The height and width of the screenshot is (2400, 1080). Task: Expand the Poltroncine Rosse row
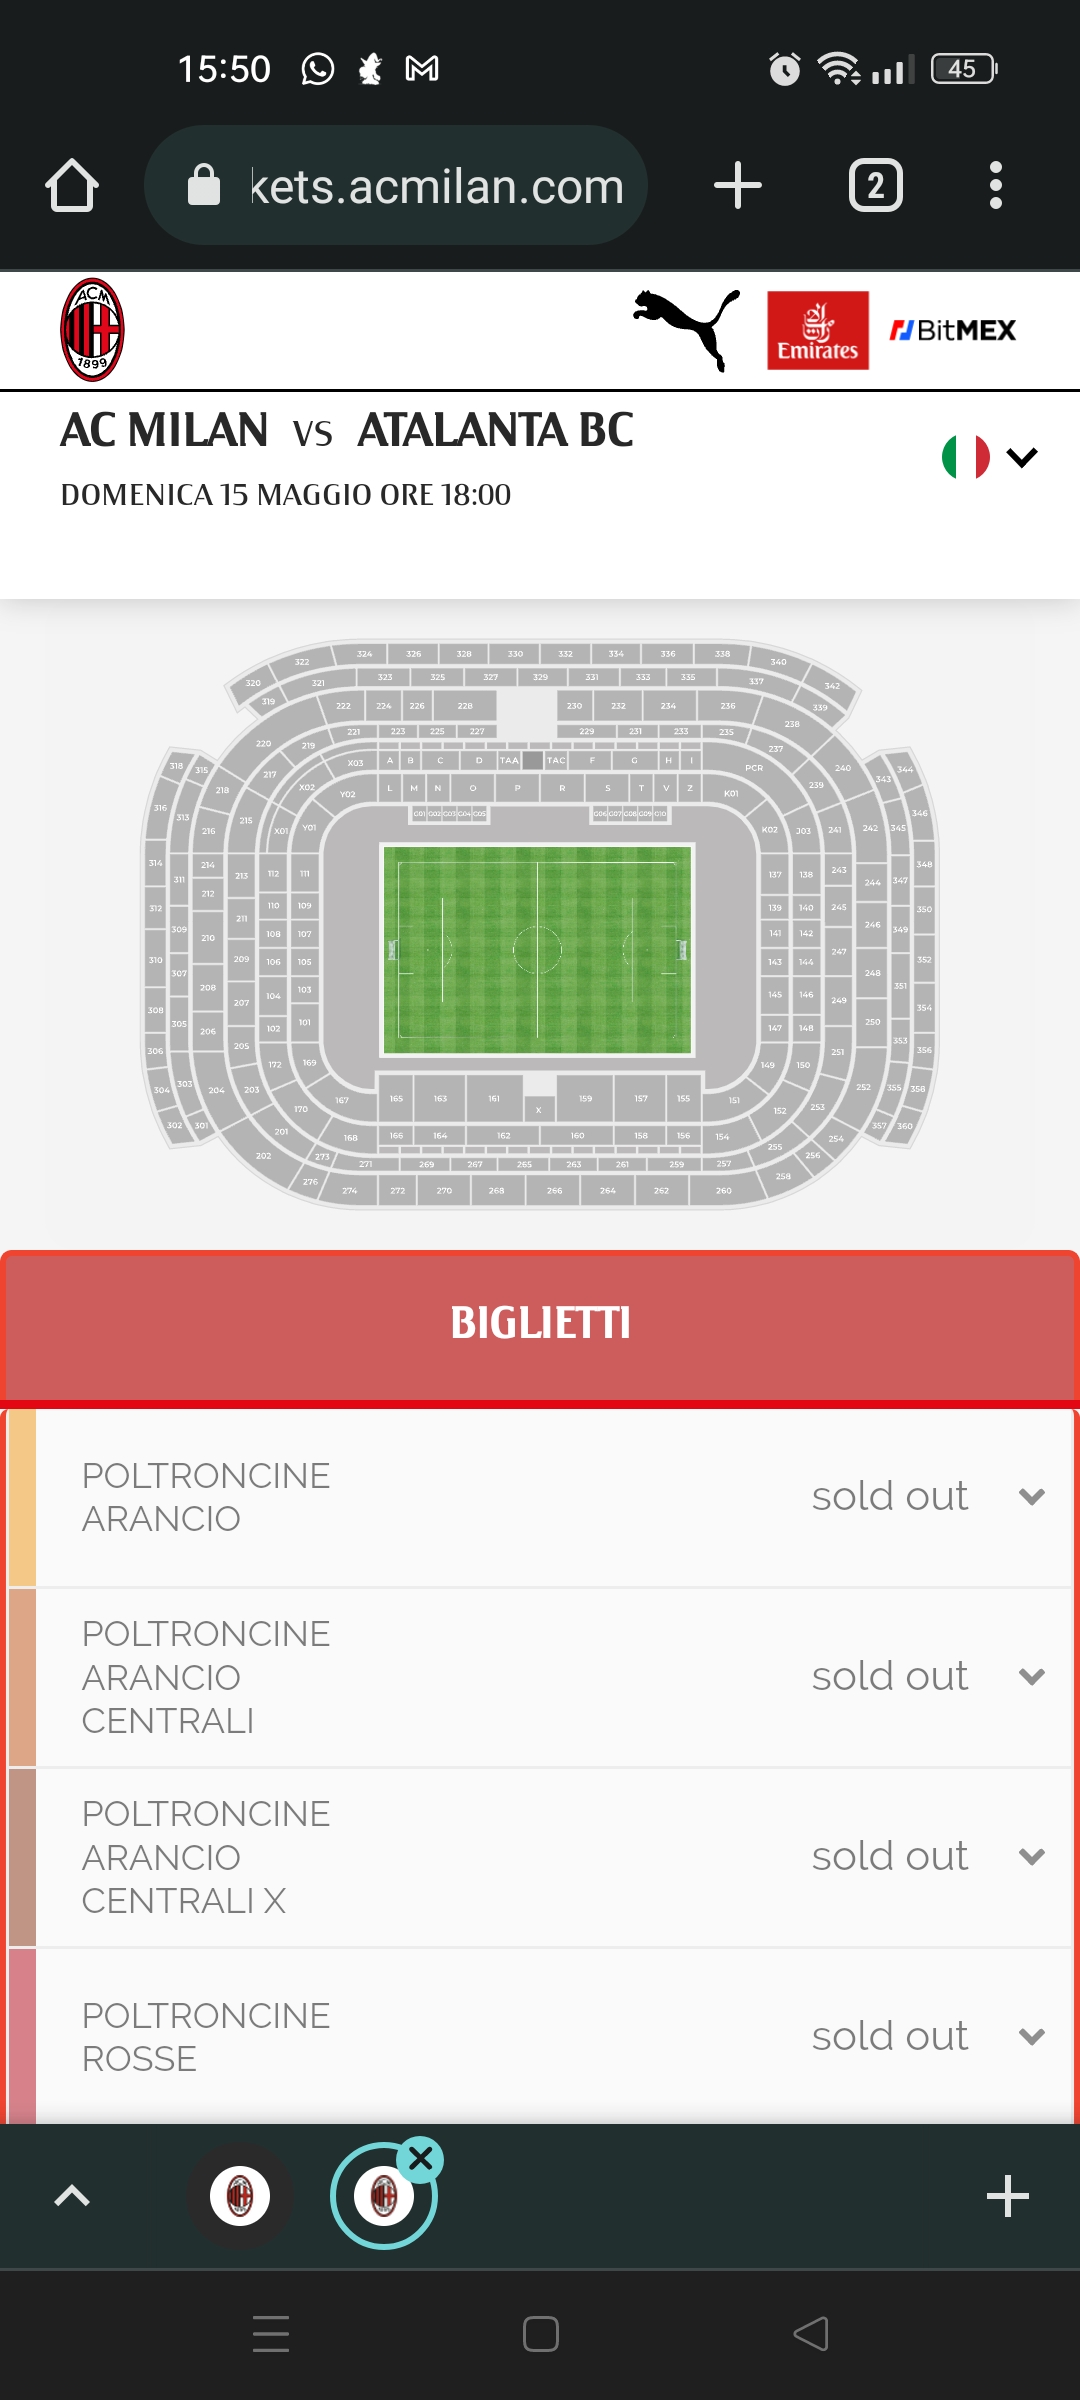pos(1032,2037)
